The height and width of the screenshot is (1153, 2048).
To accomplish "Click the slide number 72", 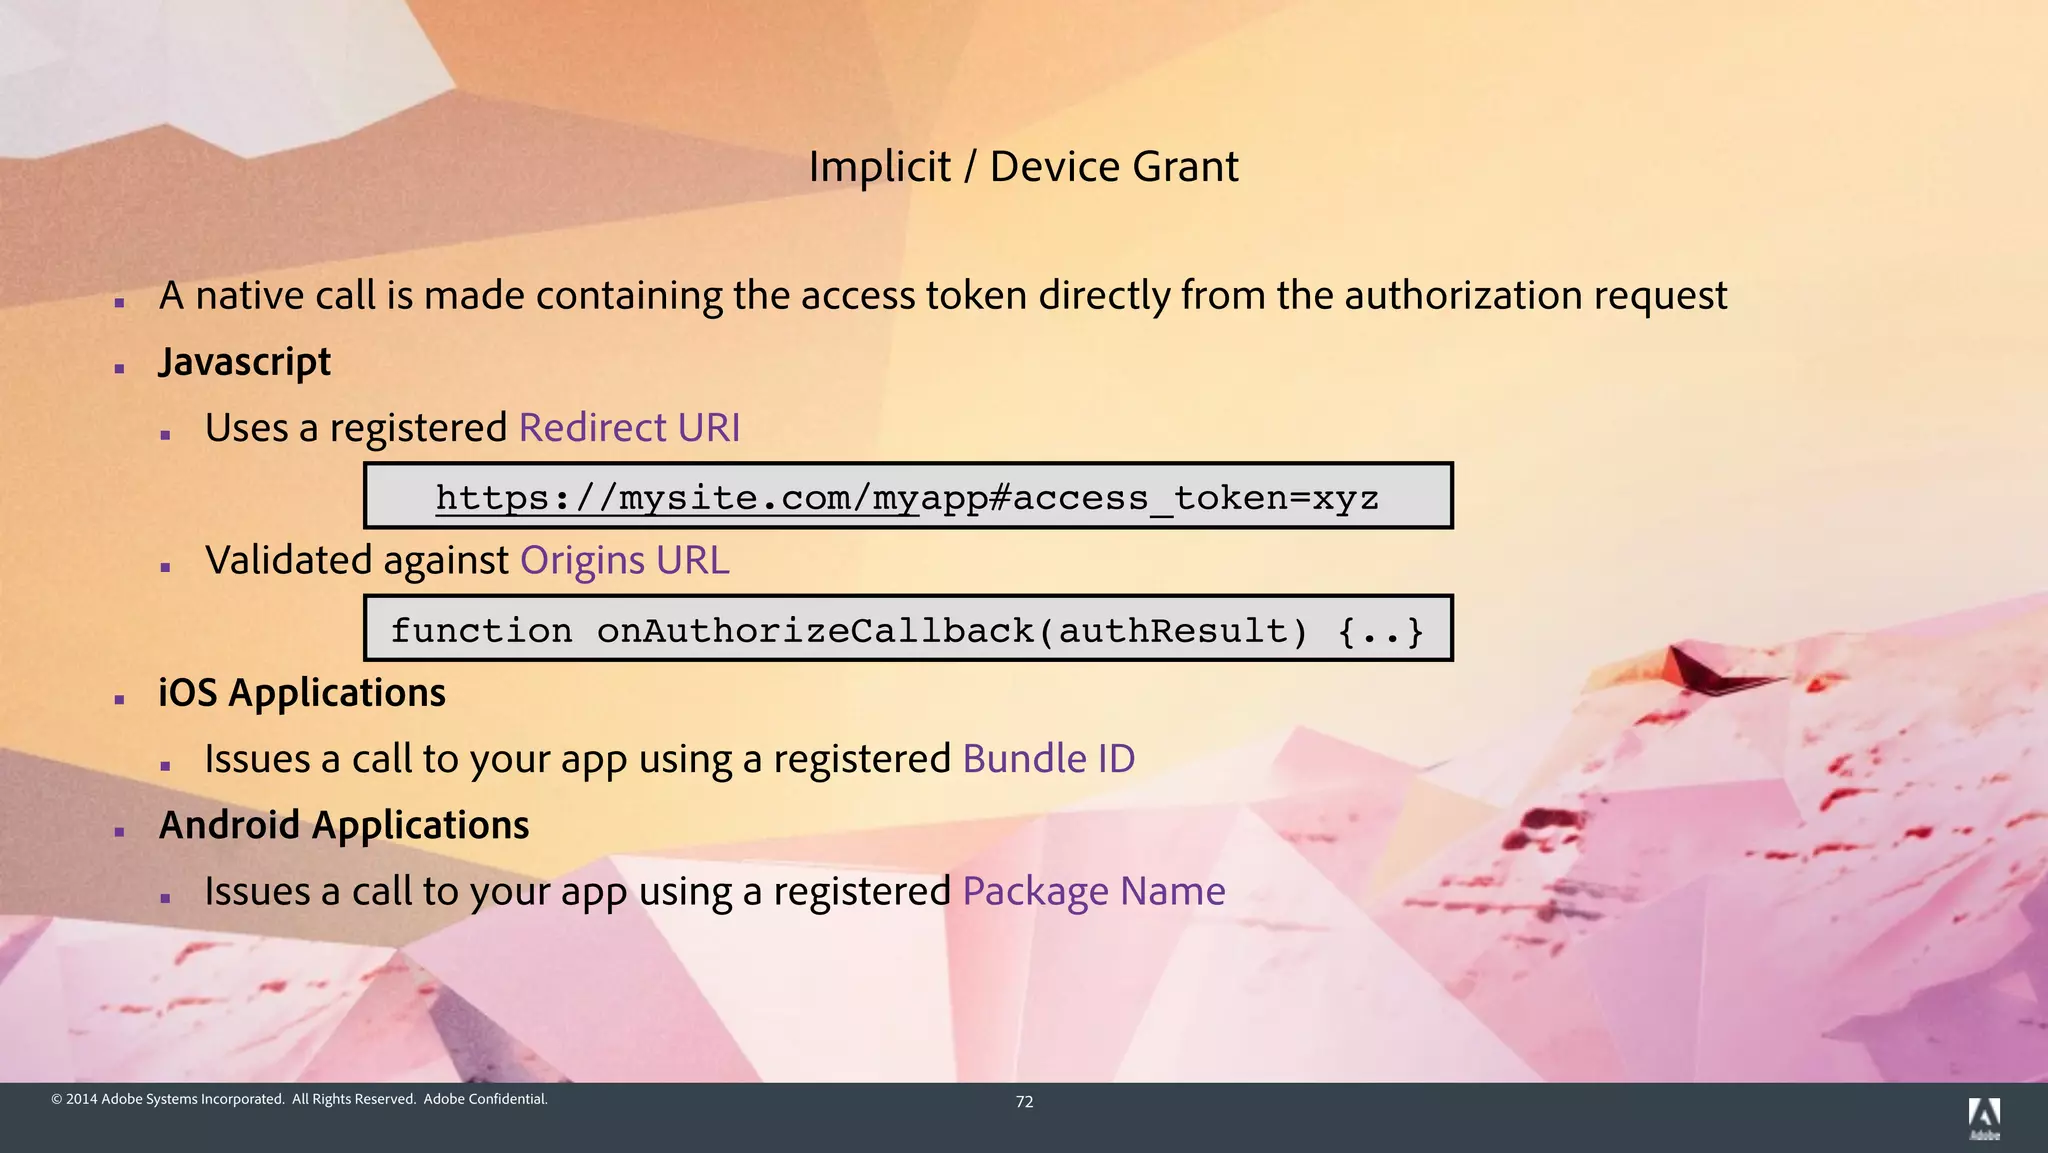I will (x=1024, y=1102).
